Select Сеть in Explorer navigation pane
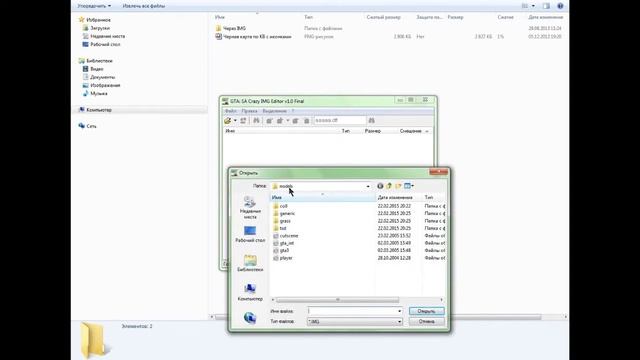Screen dimensions: 640x360 (87, 126)
